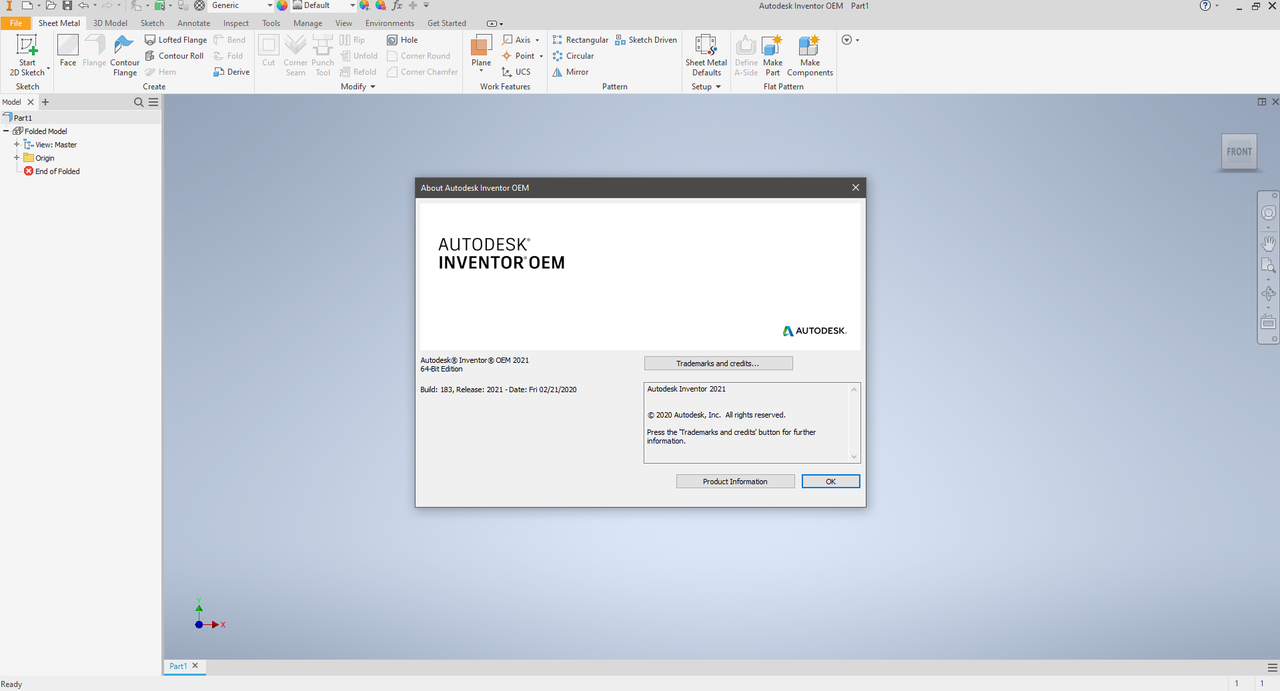The image size is (1280, 691).
Task: Select the Hole tool
Action: click(403, 40)
